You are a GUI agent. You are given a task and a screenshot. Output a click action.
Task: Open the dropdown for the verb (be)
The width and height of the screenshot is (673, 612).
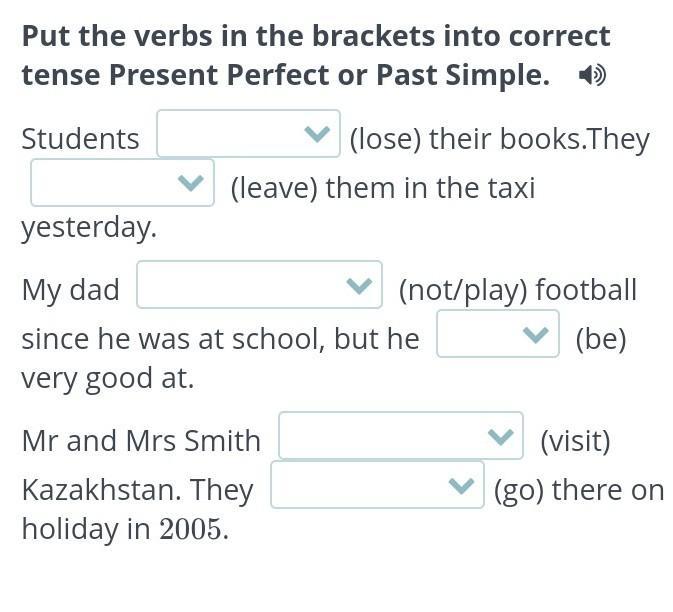coord(497,334)
